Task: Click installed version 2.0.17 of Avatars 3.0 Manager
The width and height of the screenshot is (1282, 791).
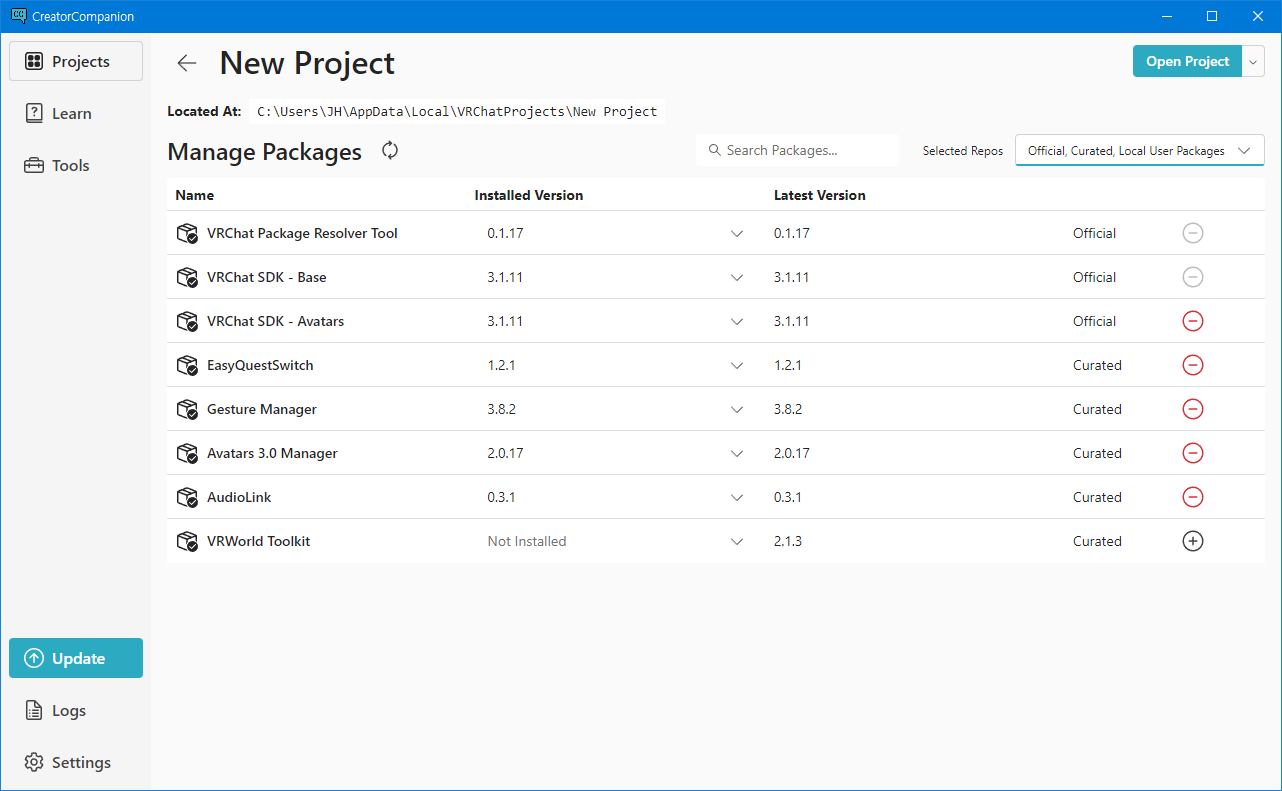Action: (x=505, y=453)
